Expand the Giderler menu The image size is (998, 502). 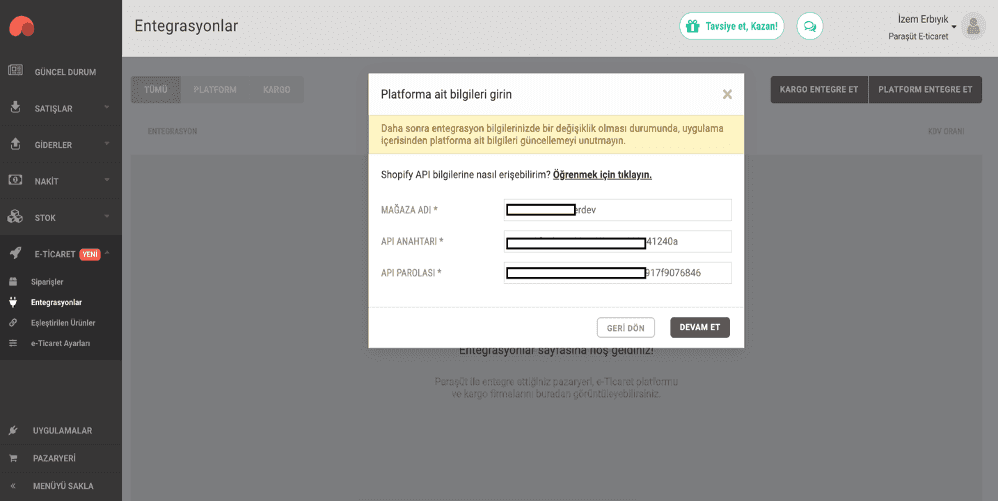[60, 145]
